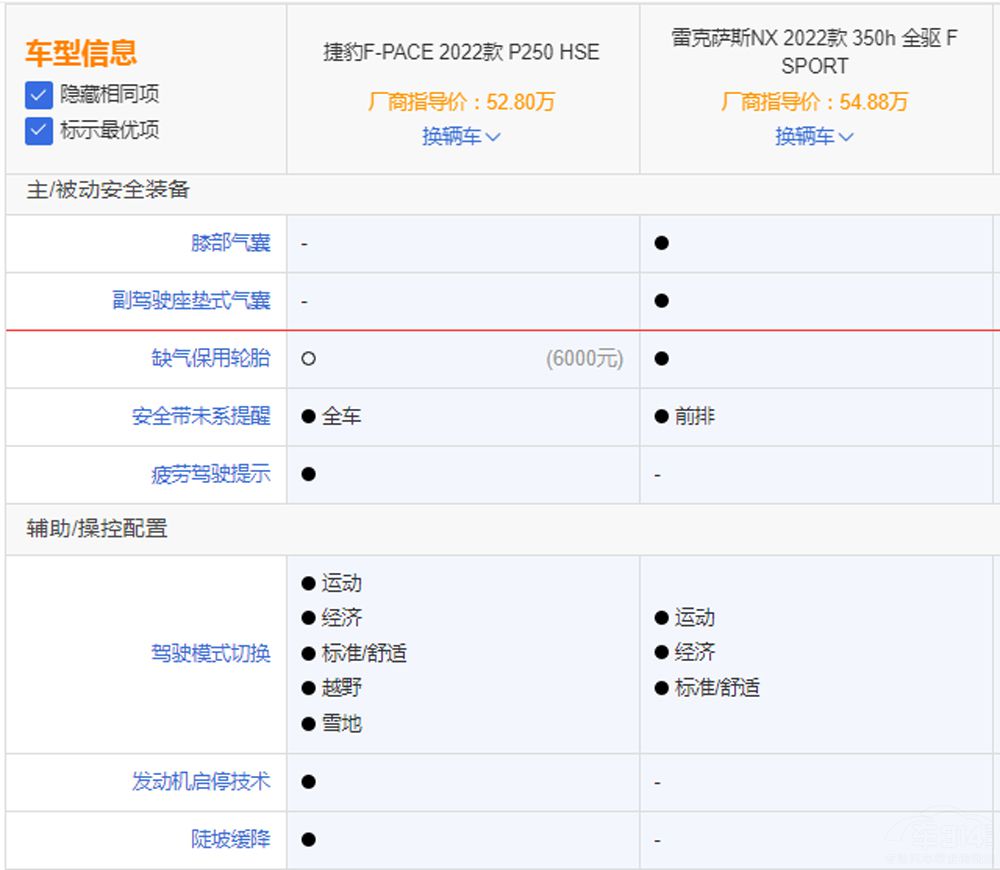Click the 辅助/操控配置 section header

[97, 529]
